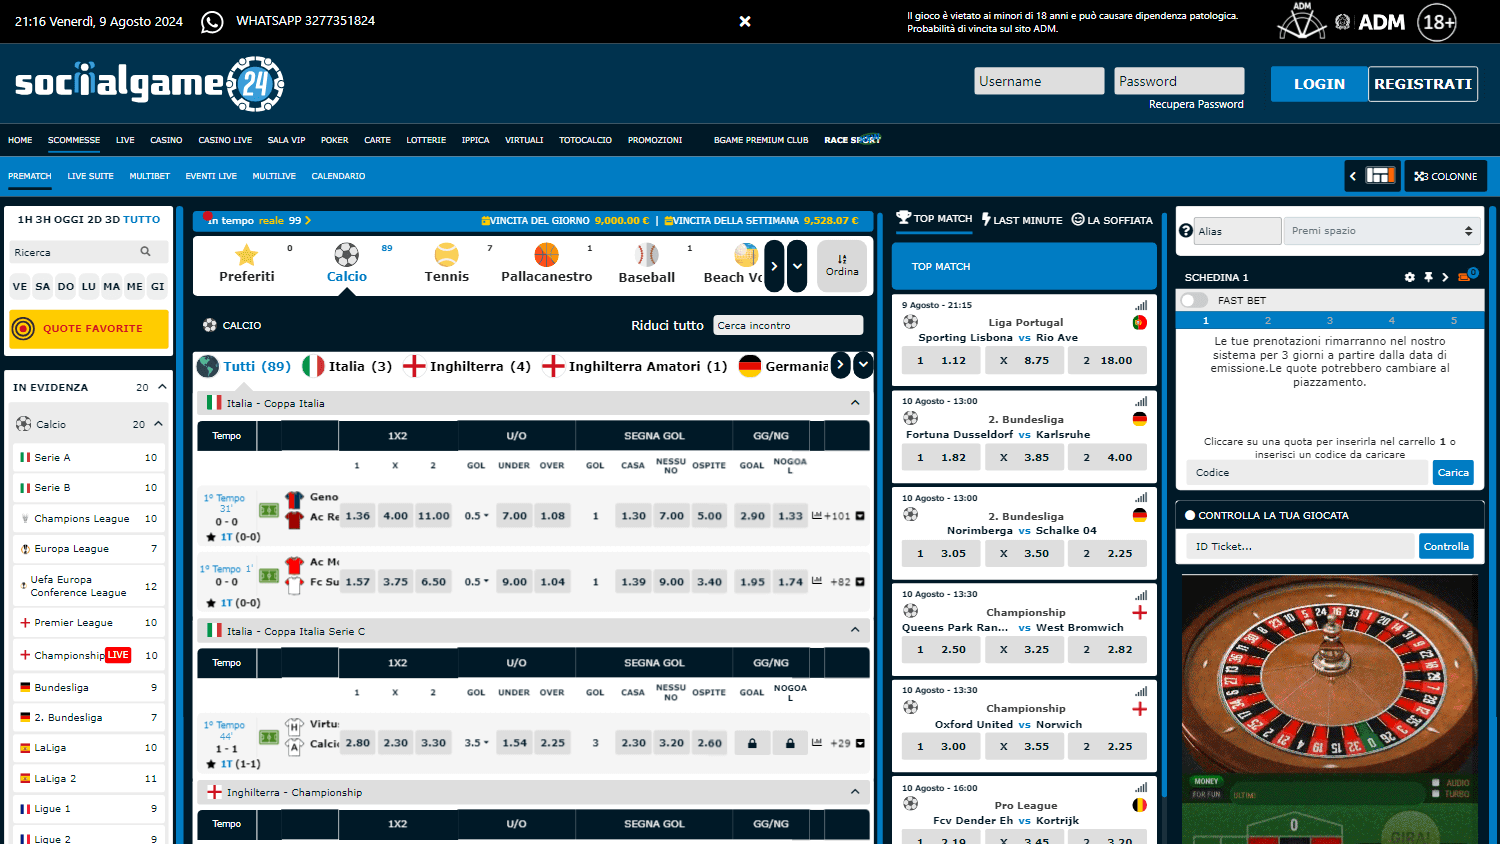Collapse the Coppa Italia Serie C section
The height and width of the screenshot is (844, 1500).
(855, 630)
